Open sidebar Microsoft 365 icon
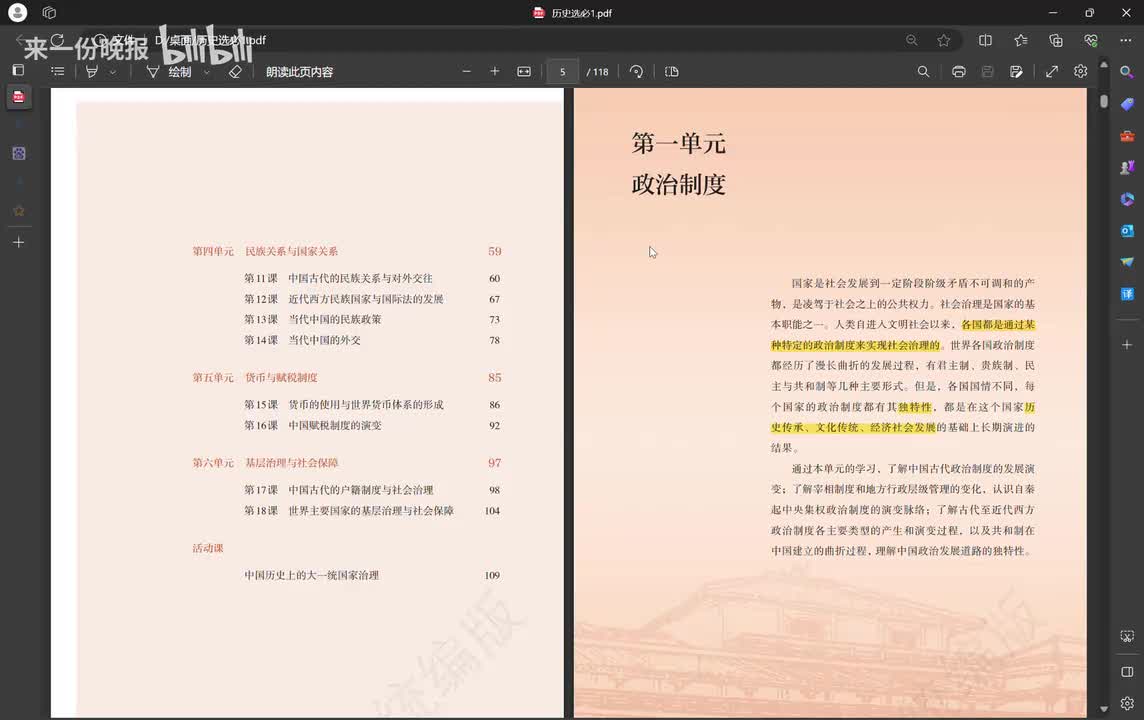Viewport: 1144px width, 720px height. 1127,199
